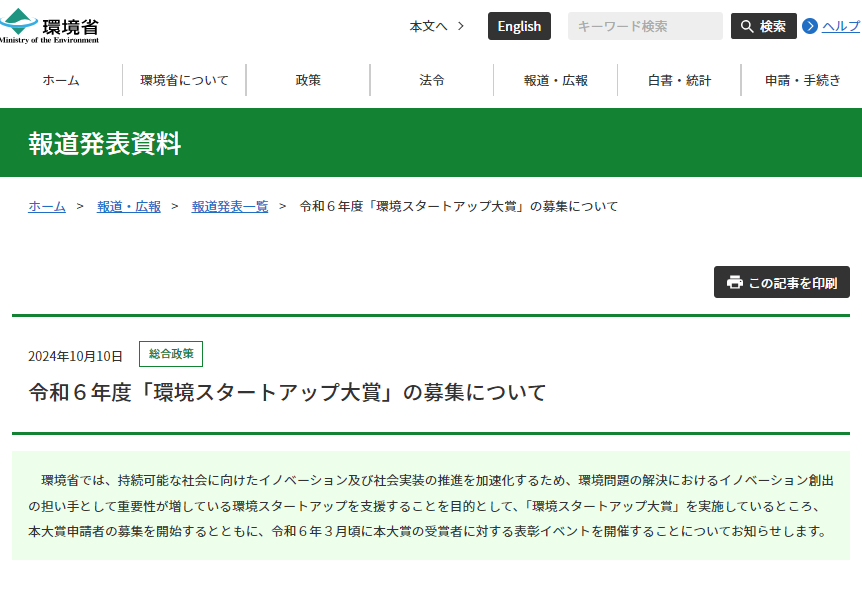The width and height of the screenshot is (862, 608).
Task: Click the ホーム breadcrumb link
Action: tap(46, 206)
